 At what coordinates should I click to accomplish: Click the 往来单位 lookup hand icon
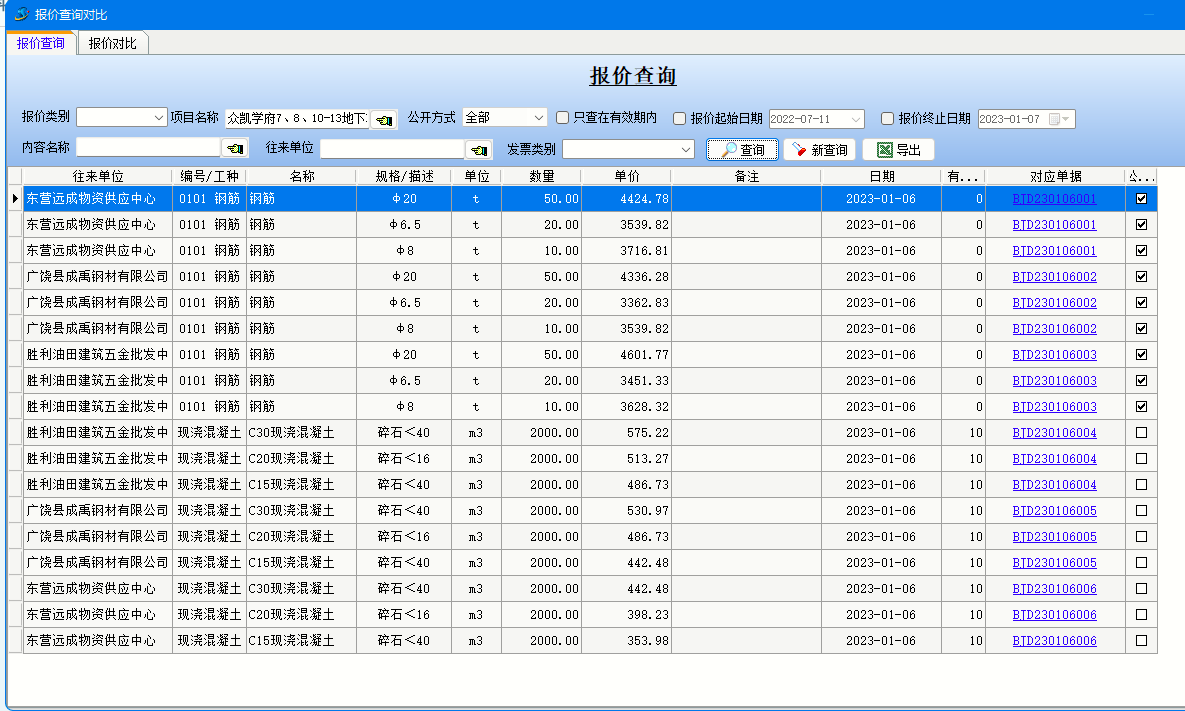pos(479,150)
